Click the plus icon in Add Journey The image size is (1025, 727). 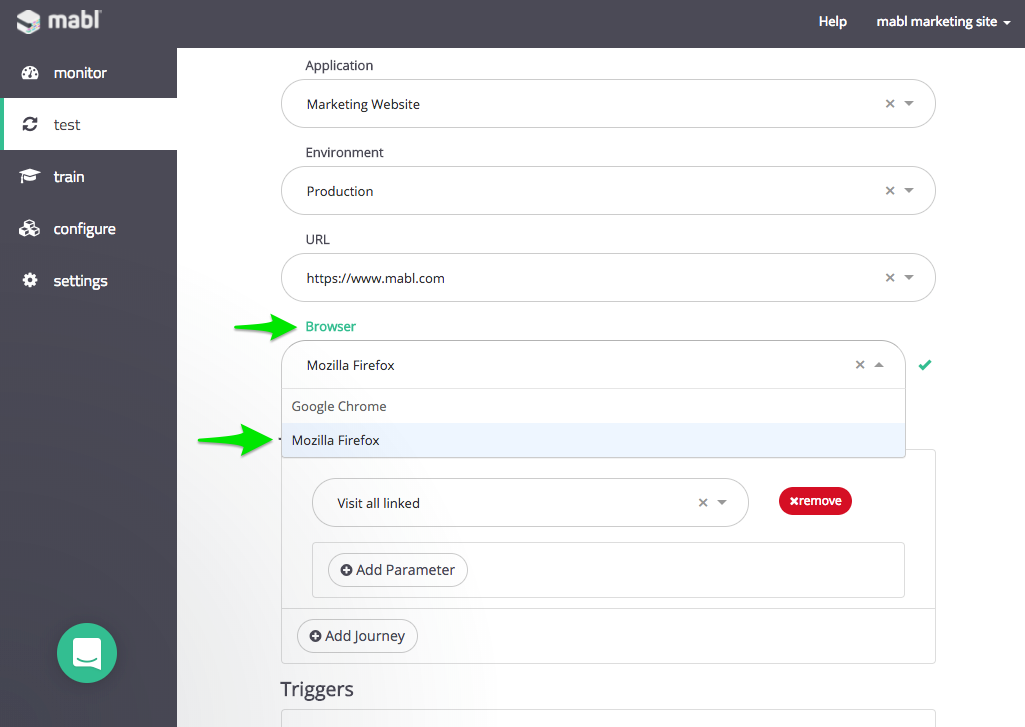(x=315, y=636)
